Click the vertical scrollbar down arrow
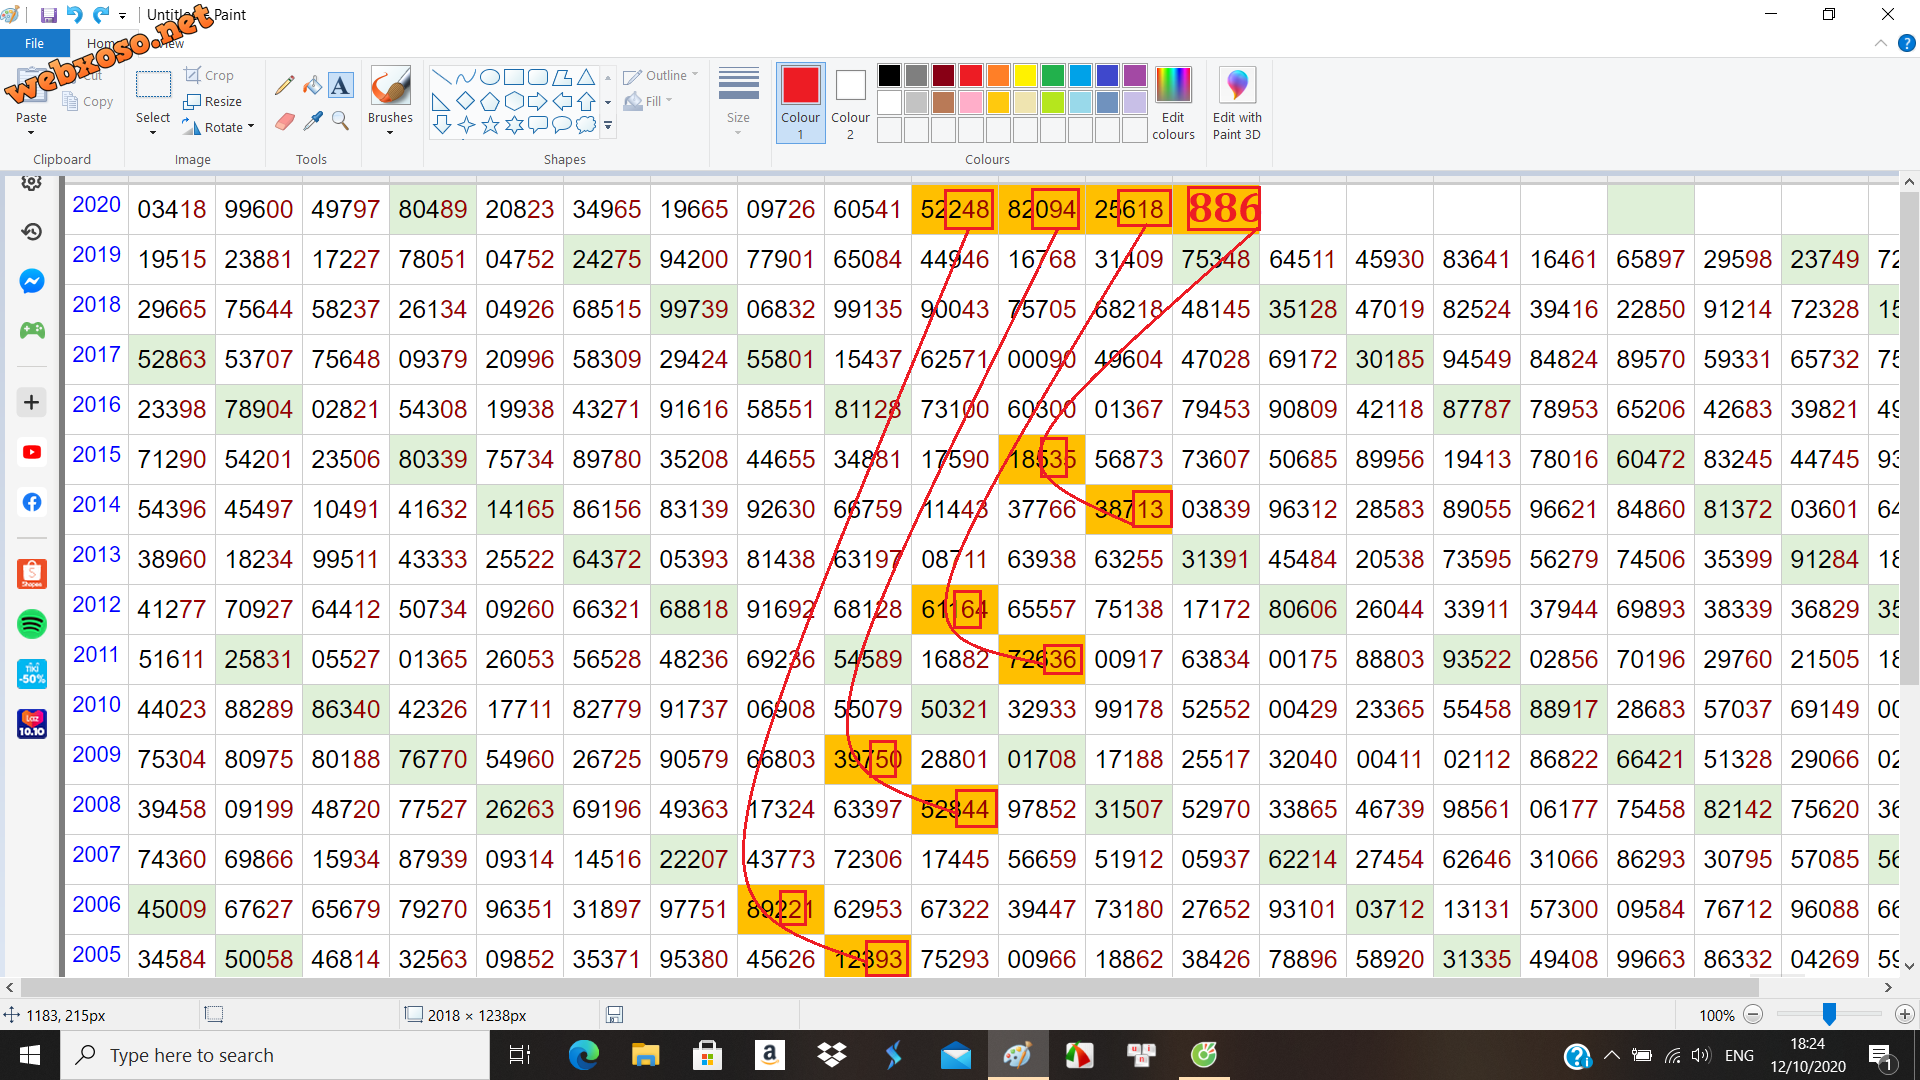1920x1080 pixels. pos(1909,966)
